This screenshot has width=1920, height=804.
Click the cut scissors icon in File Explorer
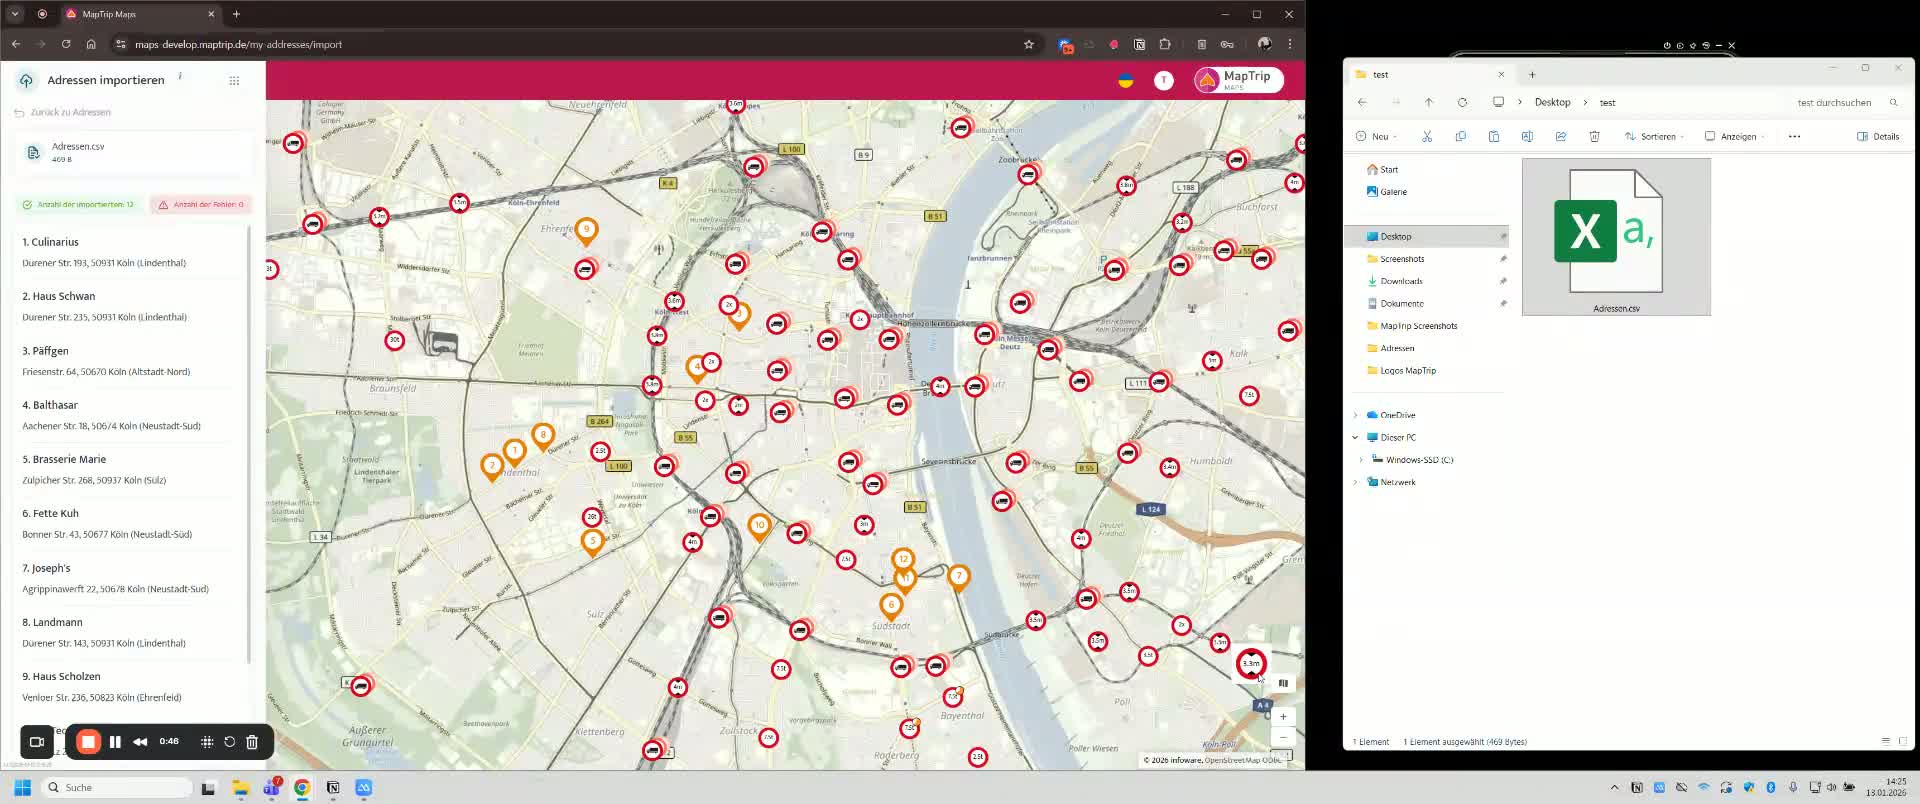point(1427,136)
